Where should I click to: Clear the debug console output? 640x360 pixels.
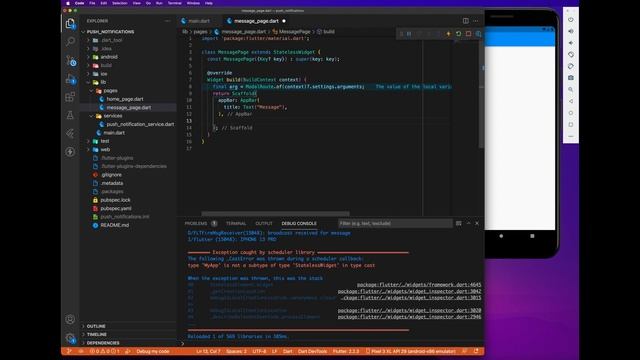pyautogui.click(x=459, y=223)
